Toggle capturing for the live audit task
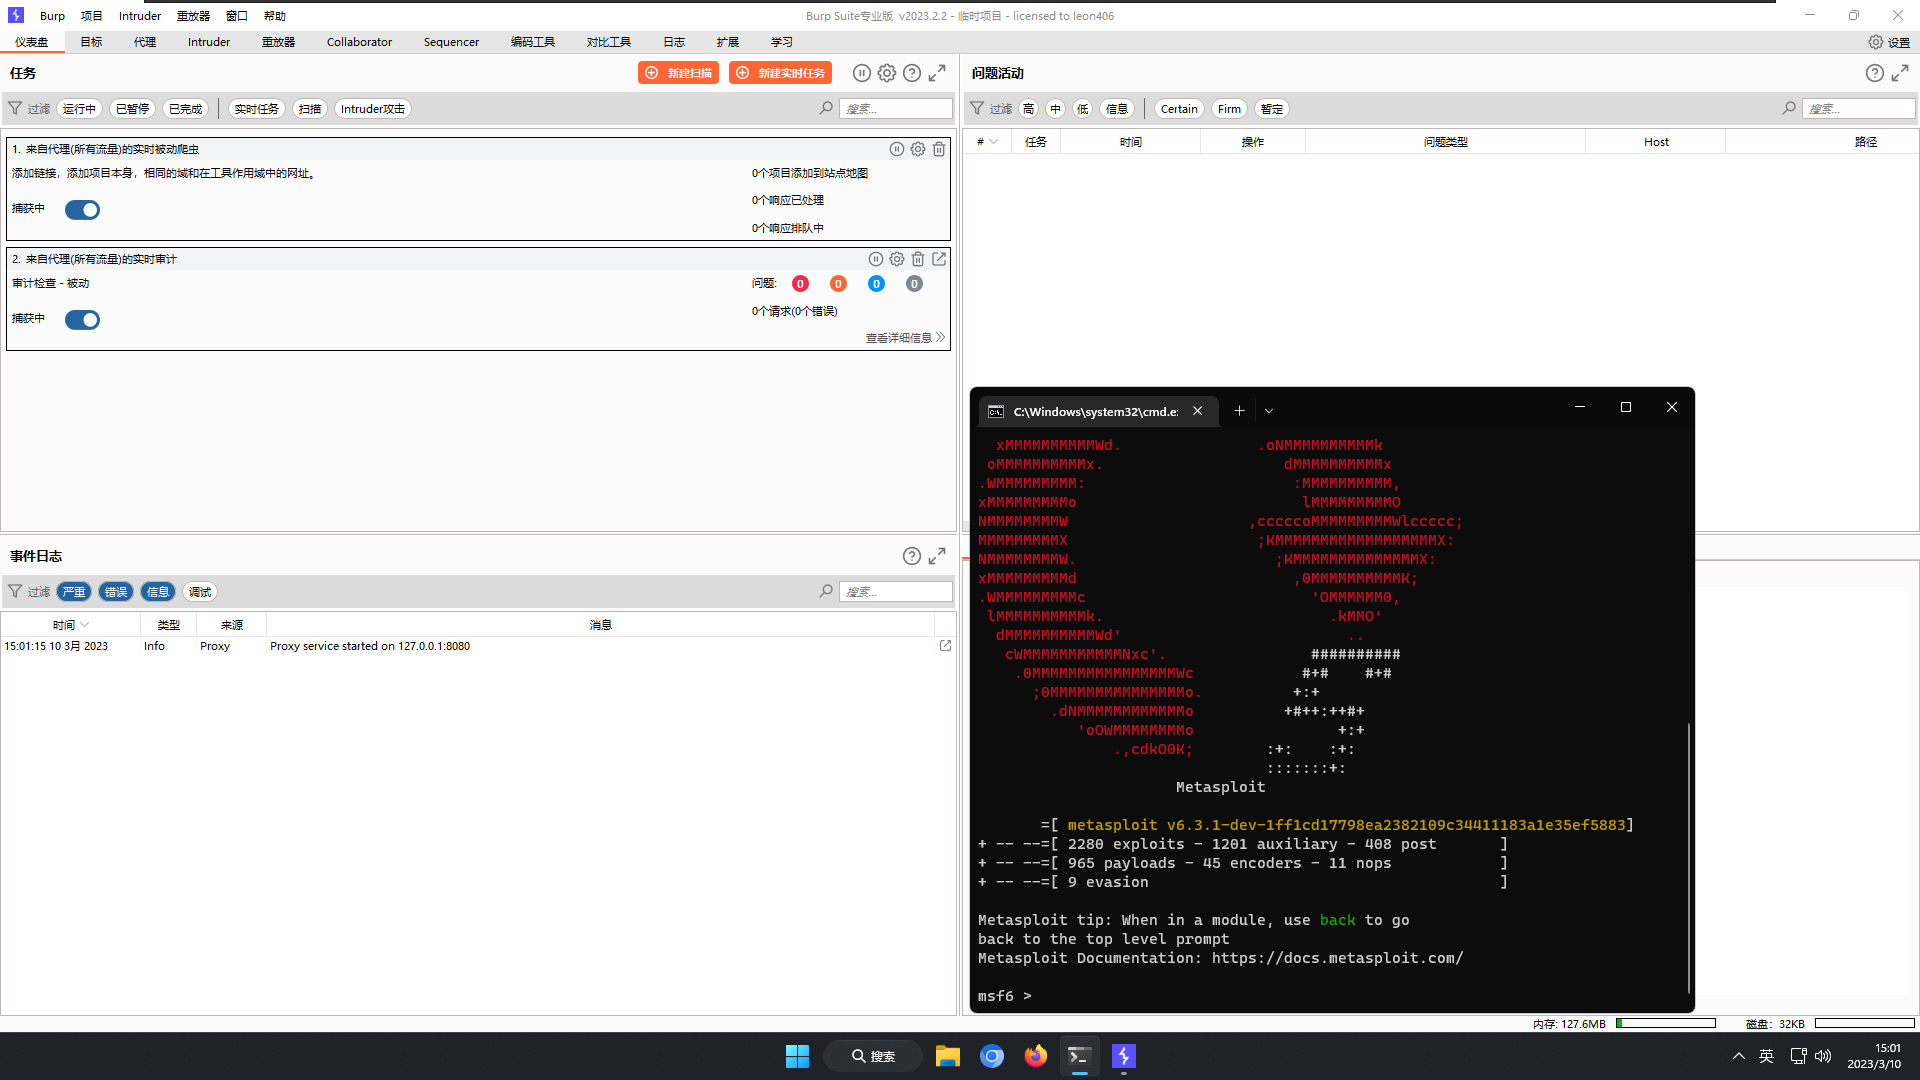Viewport: 1920px width, 1080px height. 83,319
